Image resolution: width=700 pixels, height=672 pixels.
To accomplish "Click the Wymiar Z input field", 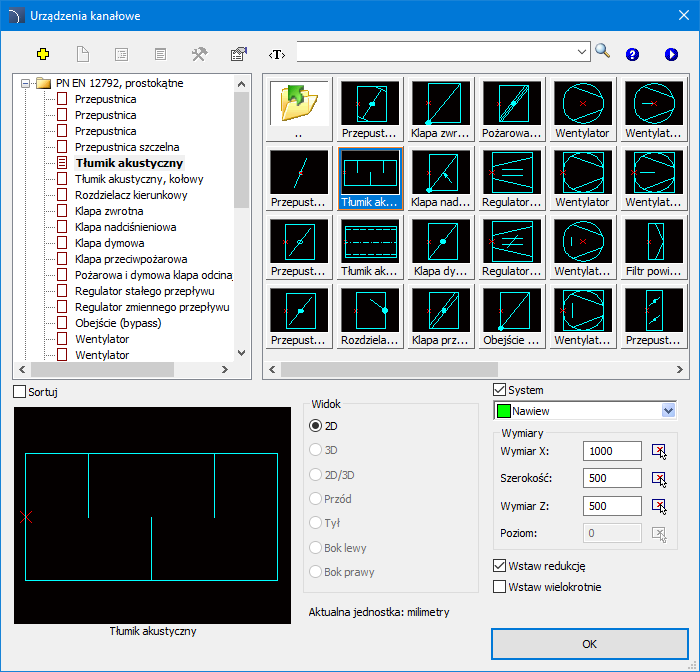I will coord(613,506).
